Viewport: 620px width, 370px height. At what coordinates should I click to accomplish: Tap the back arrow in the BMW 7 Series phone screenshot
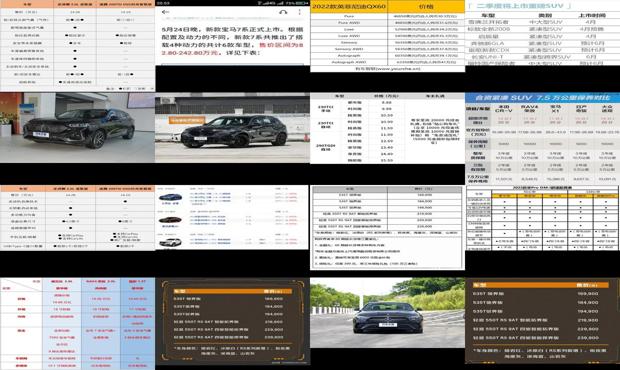point(166,12)
